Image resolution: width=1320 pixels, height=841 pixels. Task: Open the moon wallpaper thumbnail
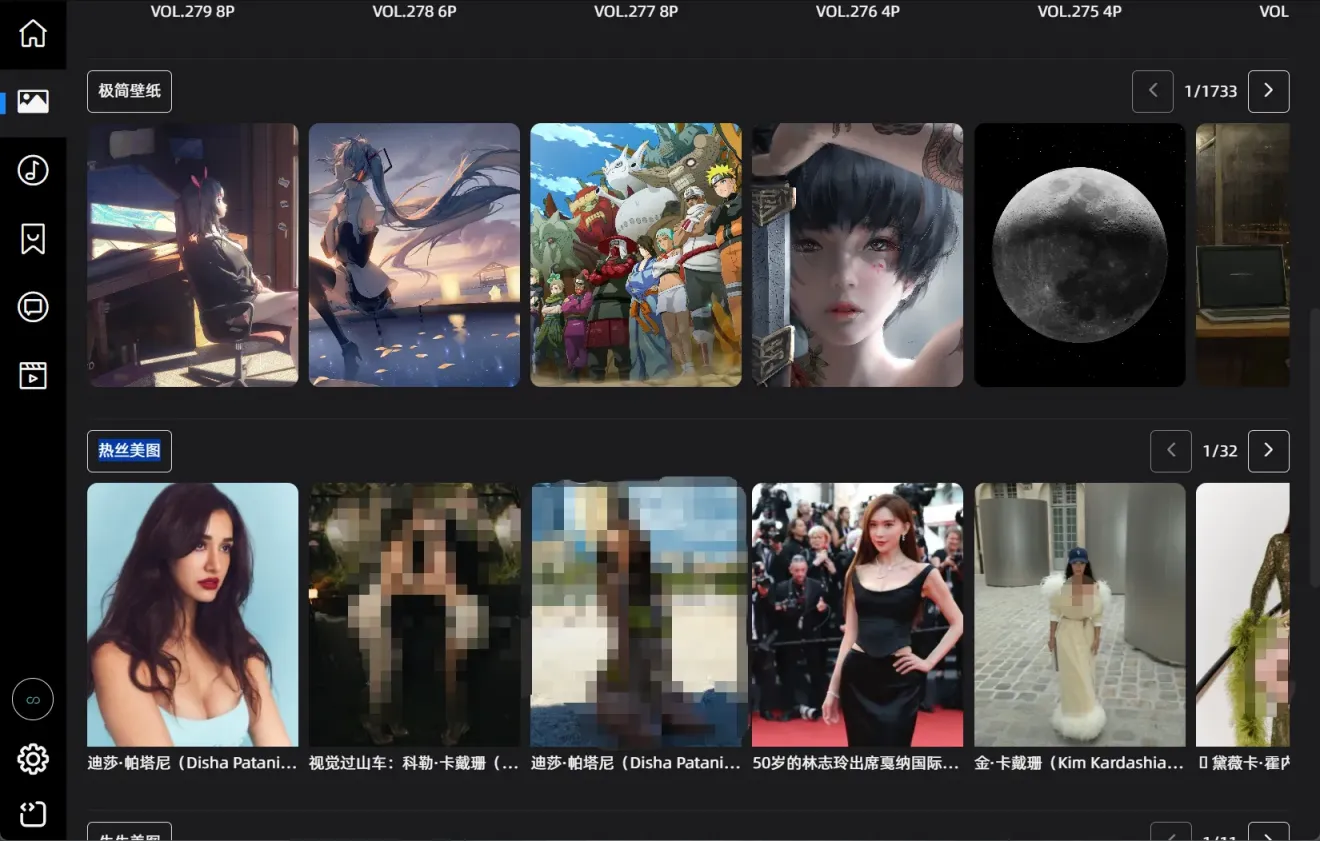tap(1079, 255)
